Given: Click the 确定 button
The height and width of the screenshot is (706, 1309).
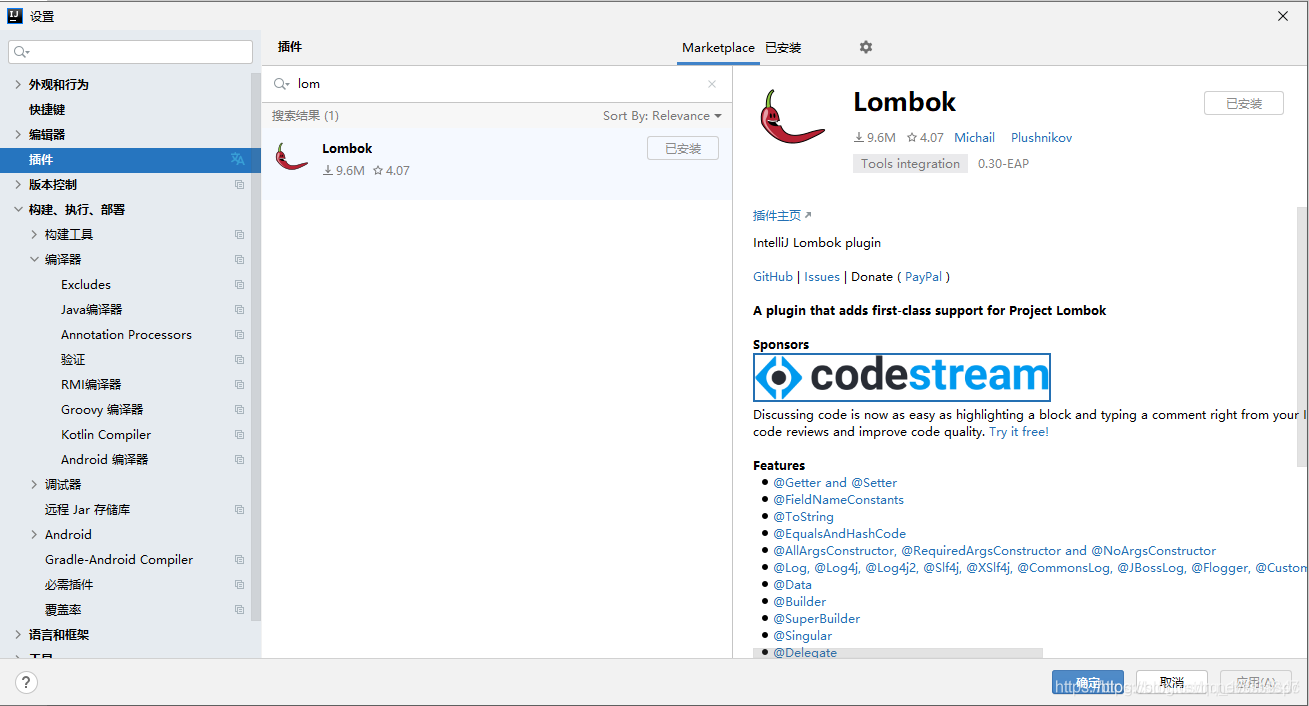Looking at the screenshot, I should tap(1088, 682).
